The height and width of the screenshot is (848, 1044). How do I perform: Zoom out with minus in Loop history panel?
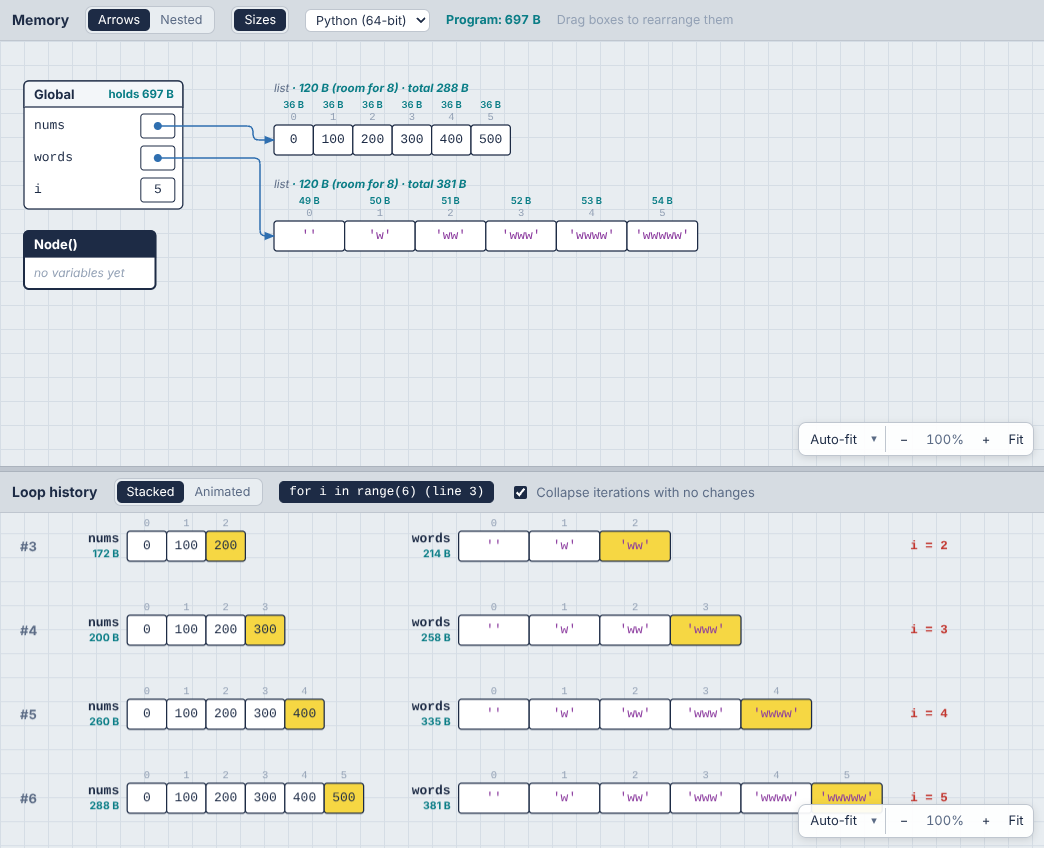tap(904, 821)
